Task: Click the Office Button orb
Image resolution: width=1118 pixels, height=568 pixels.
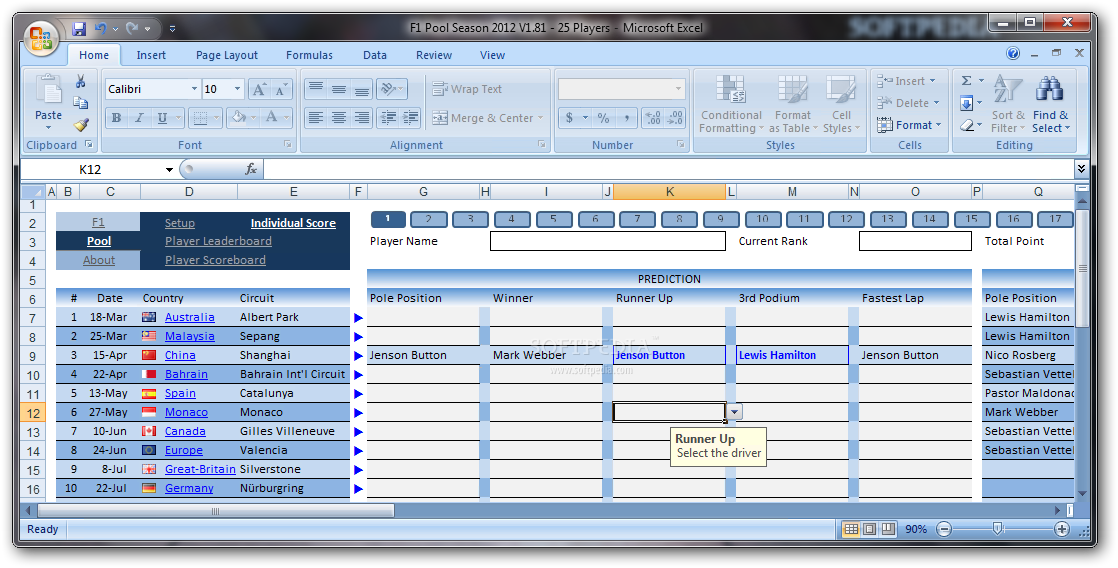Action: point(41,38)
